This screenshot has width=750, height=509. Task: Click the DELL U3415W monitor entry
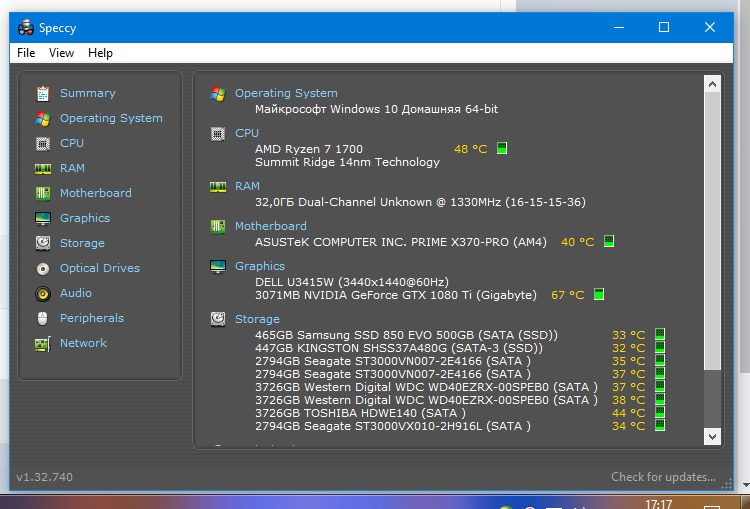click(352, 282)
